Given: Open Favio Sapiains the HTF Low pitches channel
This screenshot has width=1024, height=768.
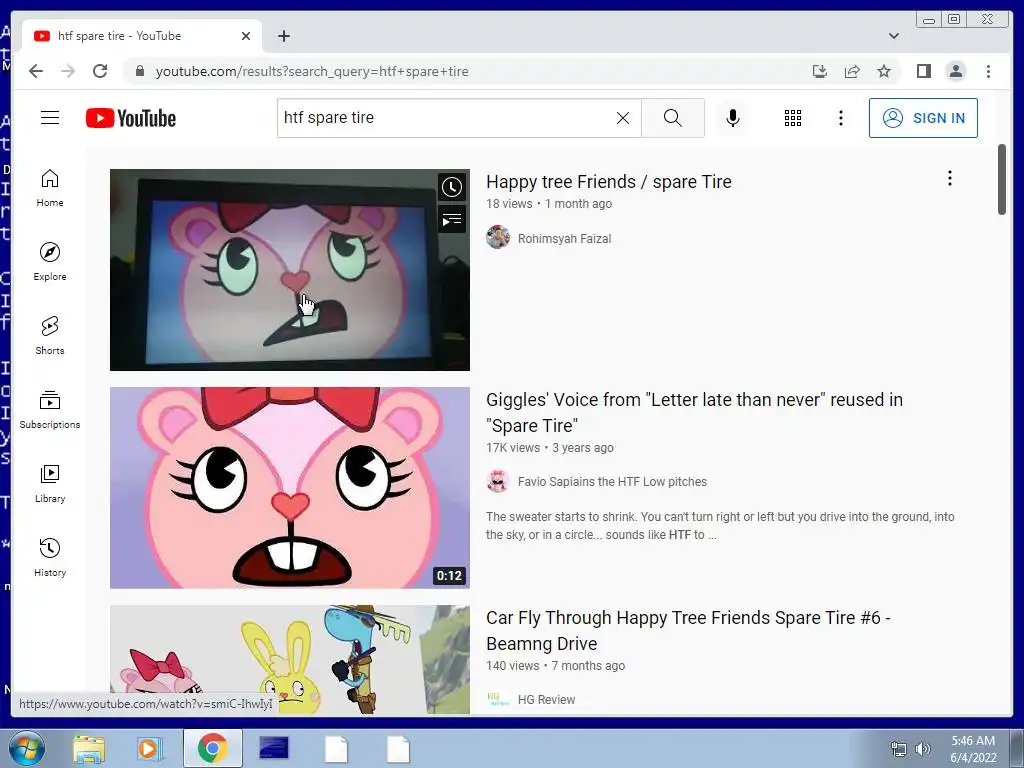Looking at the screenshot, I should point(612,482).
